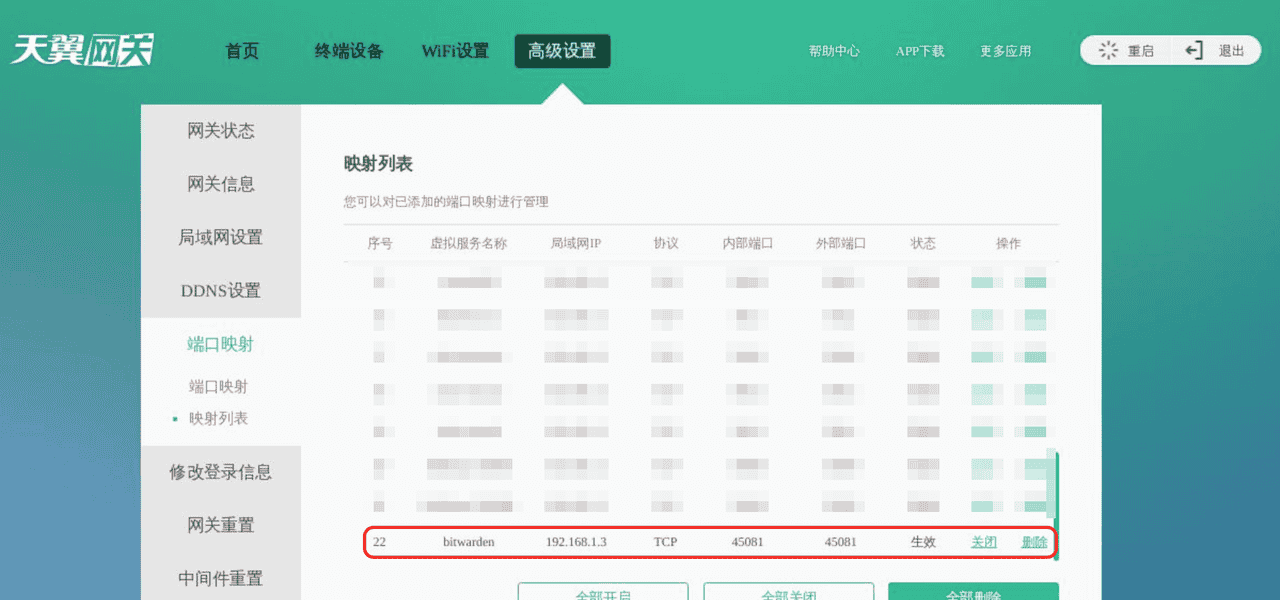This screenshot has width=1280, height=600.
Task: Disable the bitwarden mapping via 关闭
Action: 983,541
